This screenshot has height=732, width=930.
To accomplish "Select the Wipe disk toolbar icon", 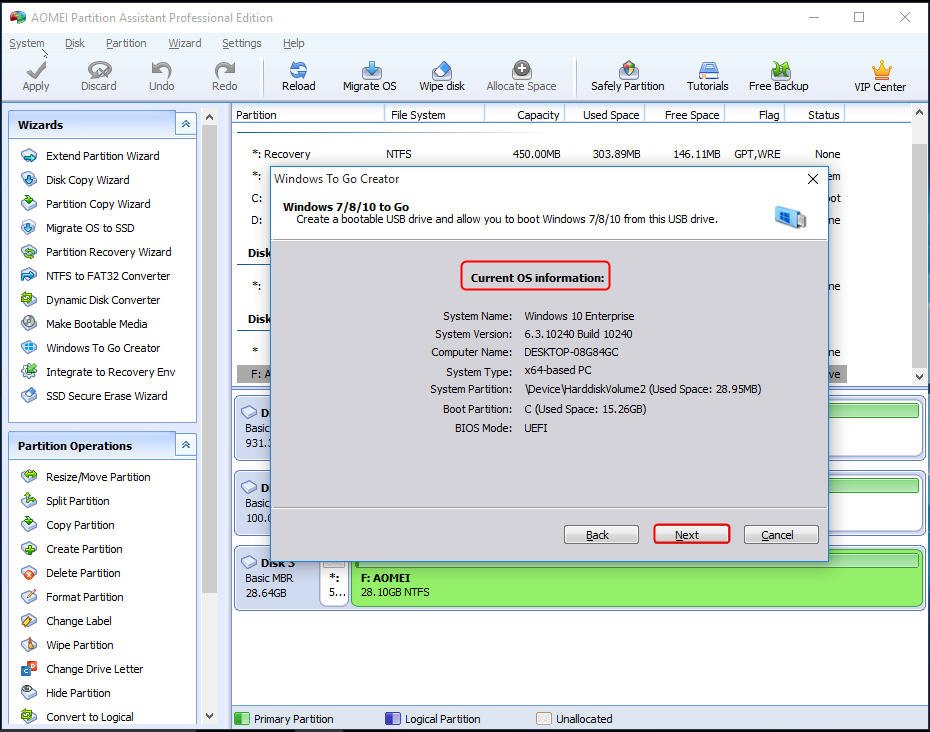I will pos(442,77).
